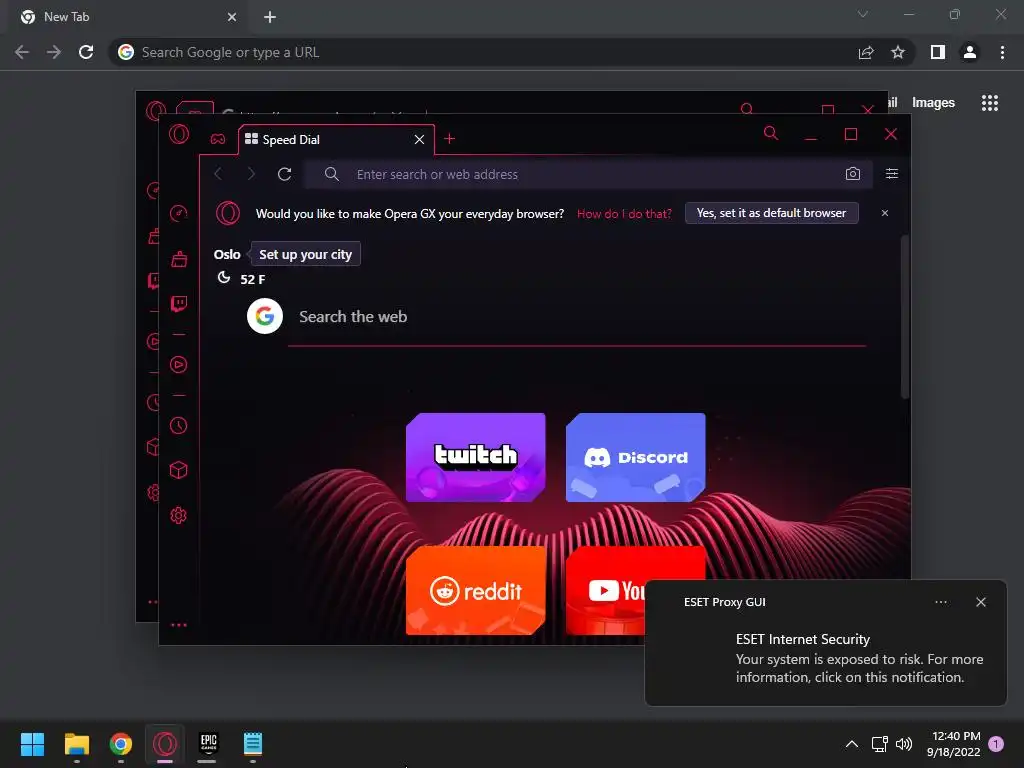Open GX Cleaner sidebar icon

179,259
